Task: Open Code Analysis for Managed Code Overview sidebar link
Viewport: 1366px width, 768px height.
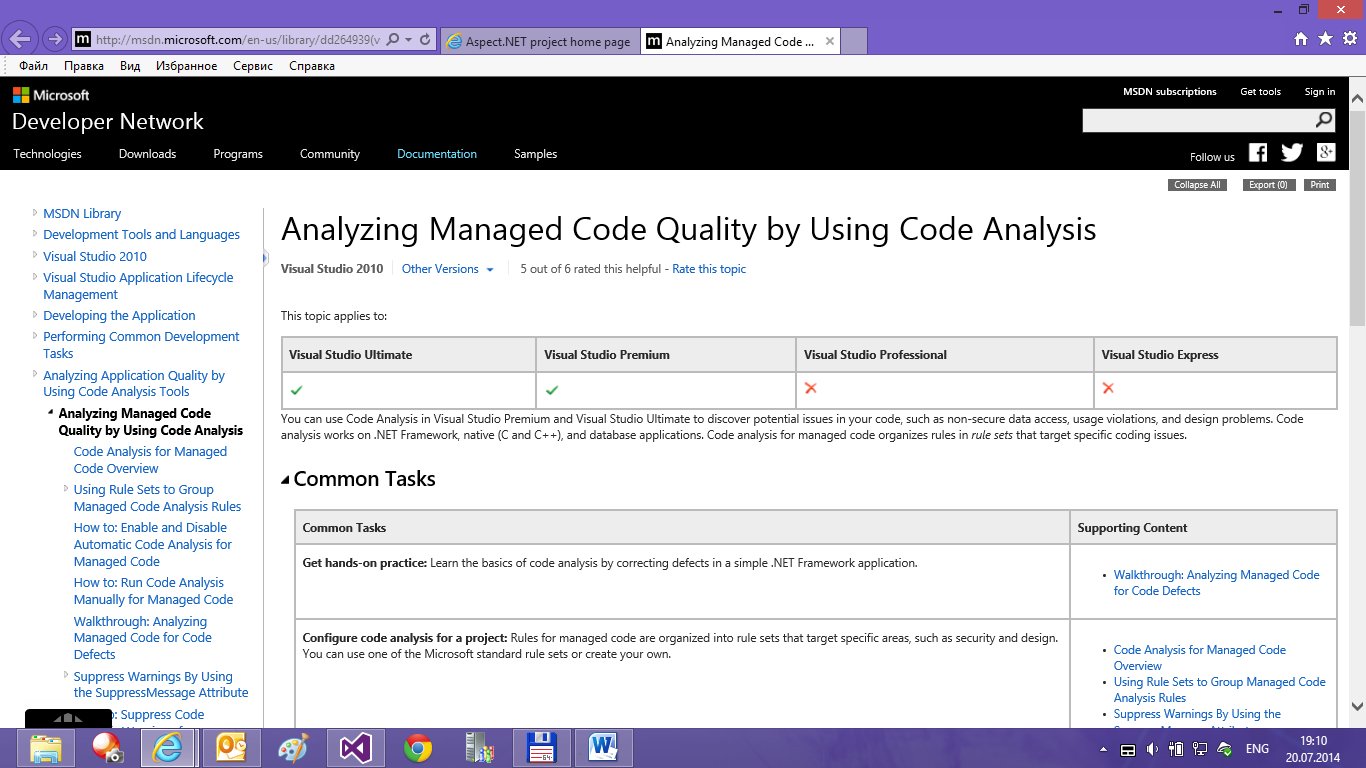Action: click(x=150, y=460)
